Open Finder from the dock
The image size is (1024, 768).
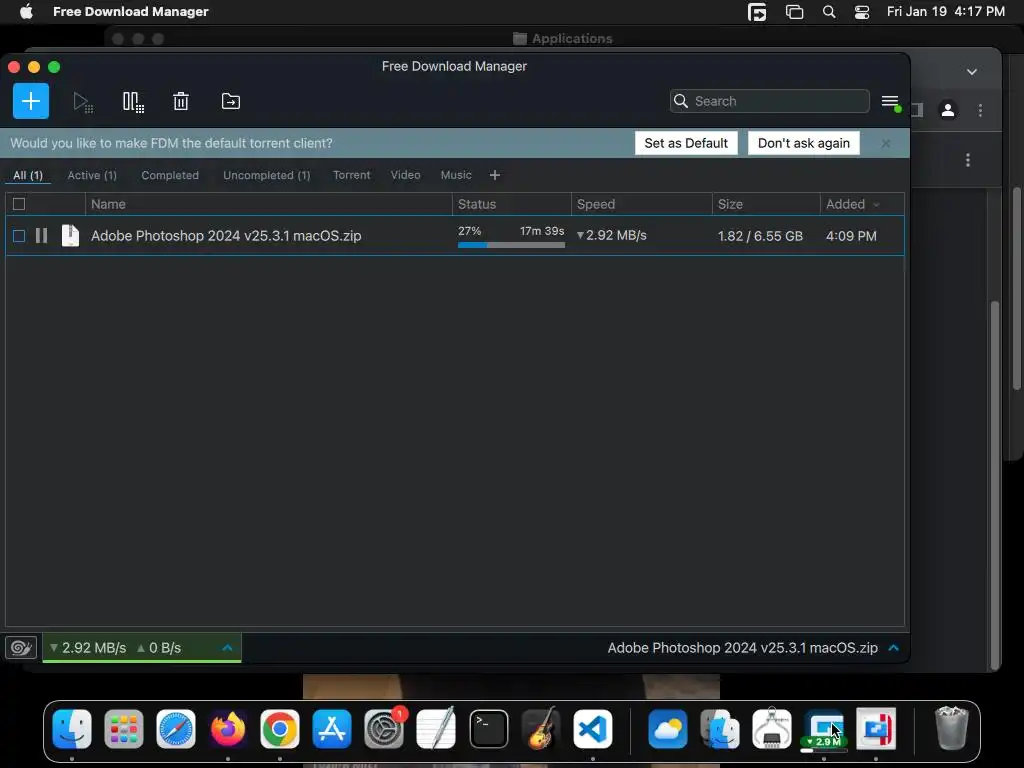pyautogui.click(x=72, y=729)
